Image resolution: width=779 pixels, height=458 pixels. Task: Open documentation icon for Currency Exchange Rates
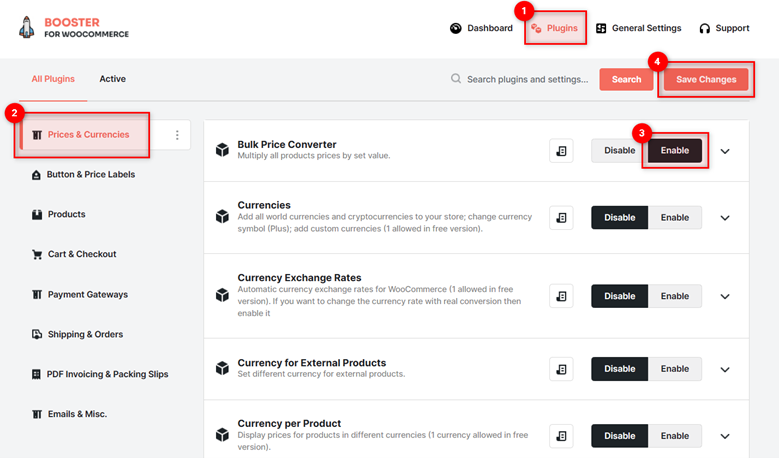[561, 296]
